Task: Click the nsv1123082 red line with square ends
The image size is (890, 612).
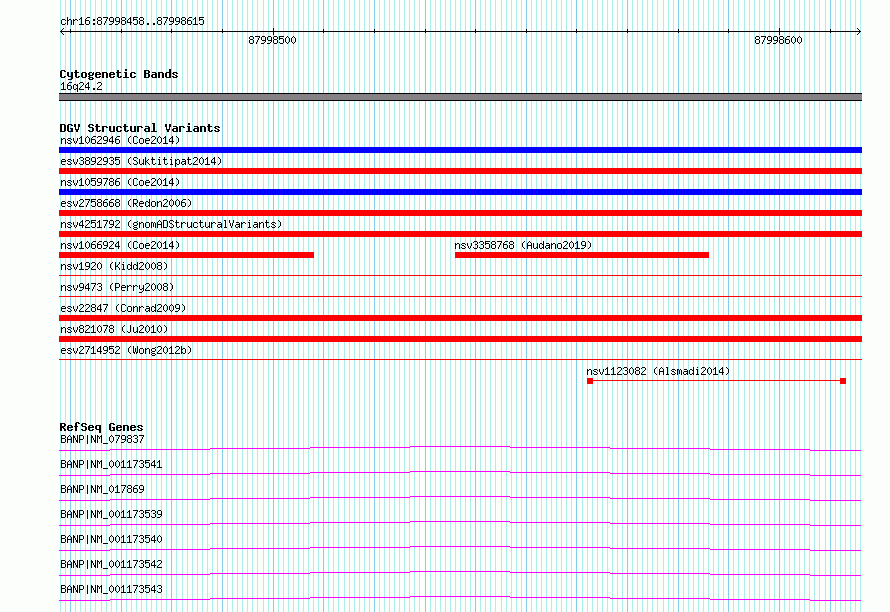Action: pyautogui.click(x=716, y=381)
